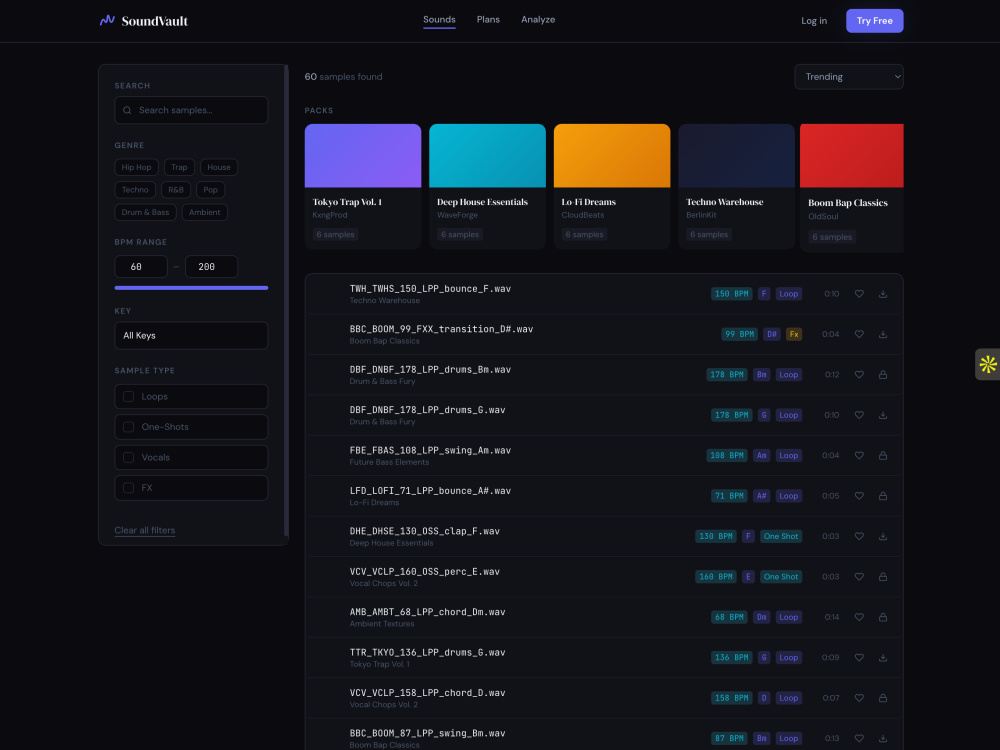Screen dimensions: 1000x750
Task: Favorite LFD_LOFI_71_LPP_bounce_A#.wav
Action: pyautogui.click(x=859, y=496)
